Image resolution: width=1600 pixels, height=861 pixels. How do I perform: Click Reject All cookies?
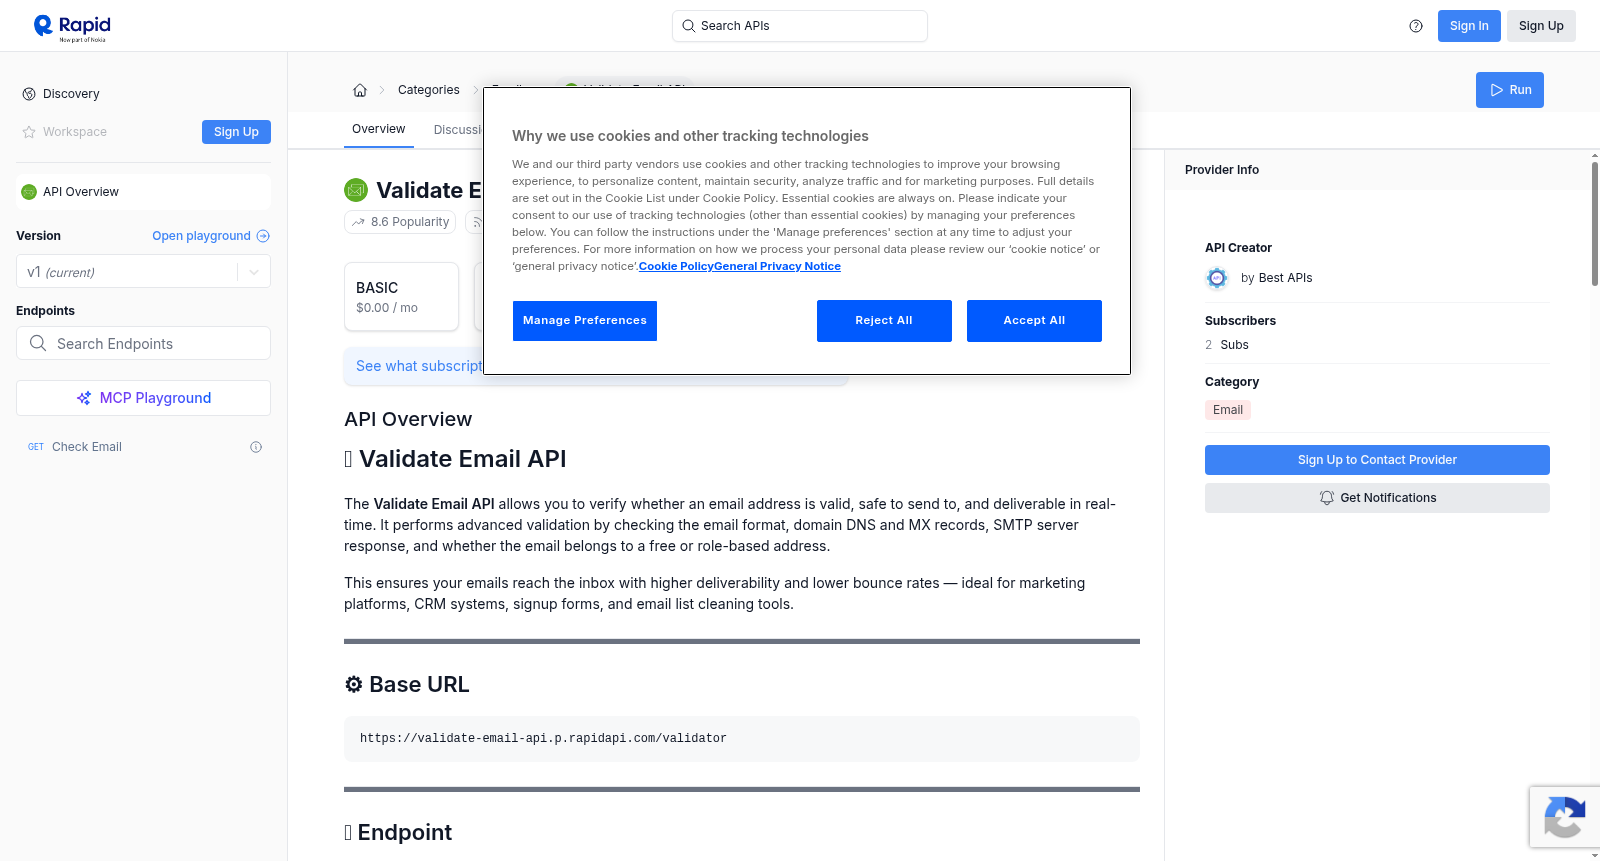[884, 321]
